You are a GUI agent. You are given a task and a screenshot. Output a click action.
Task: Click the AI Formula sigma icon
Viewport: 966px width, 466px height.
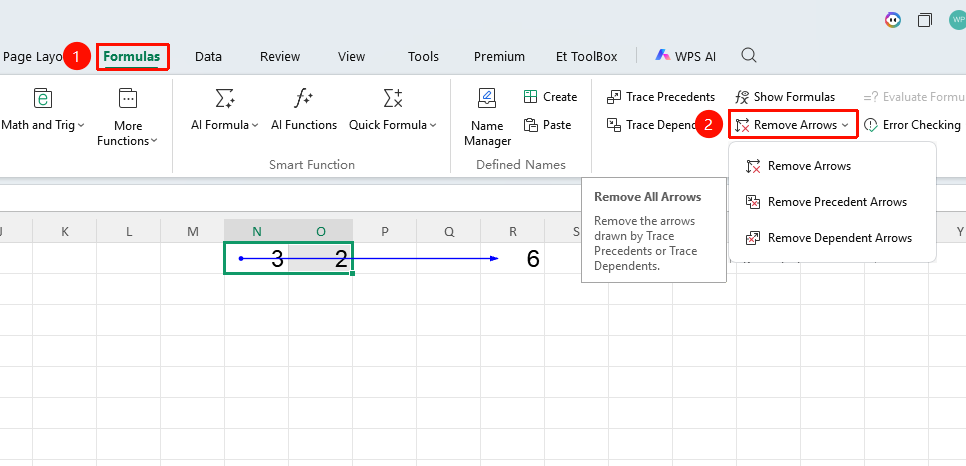pyautogui.click(x=224, y=98)
